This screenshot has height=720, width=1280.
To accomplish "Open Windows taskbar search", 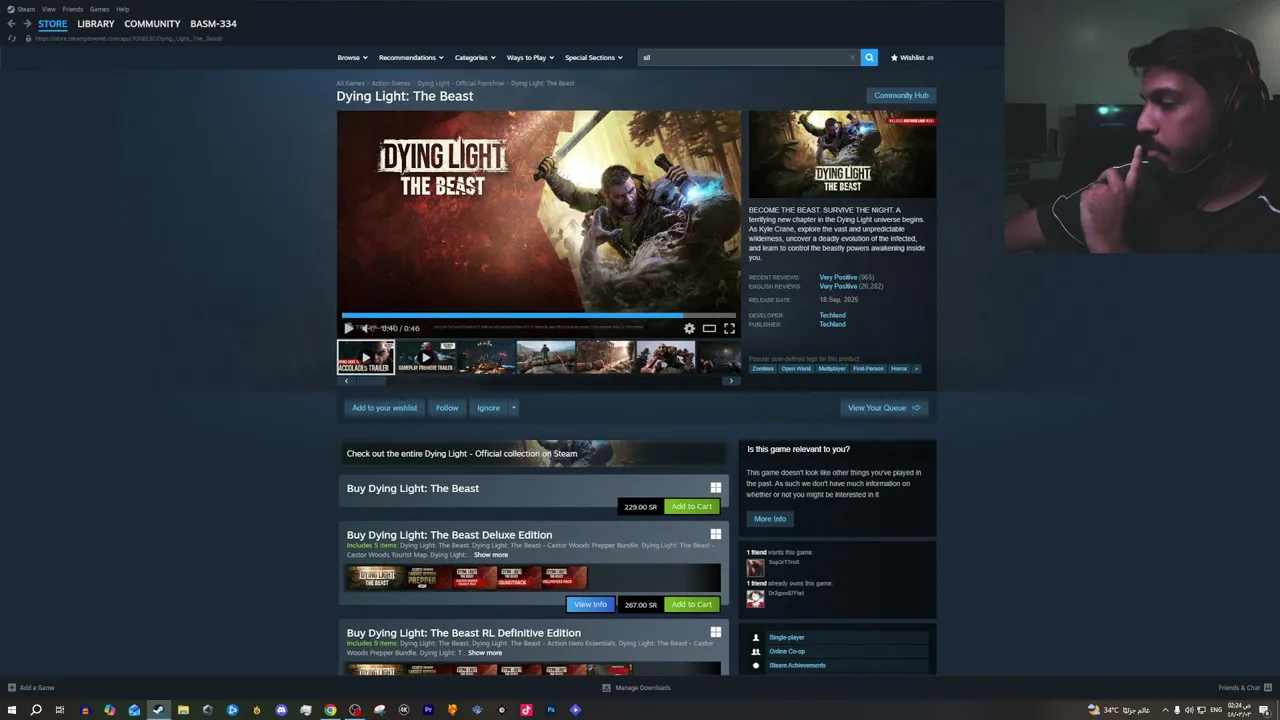I will point(36,710).
